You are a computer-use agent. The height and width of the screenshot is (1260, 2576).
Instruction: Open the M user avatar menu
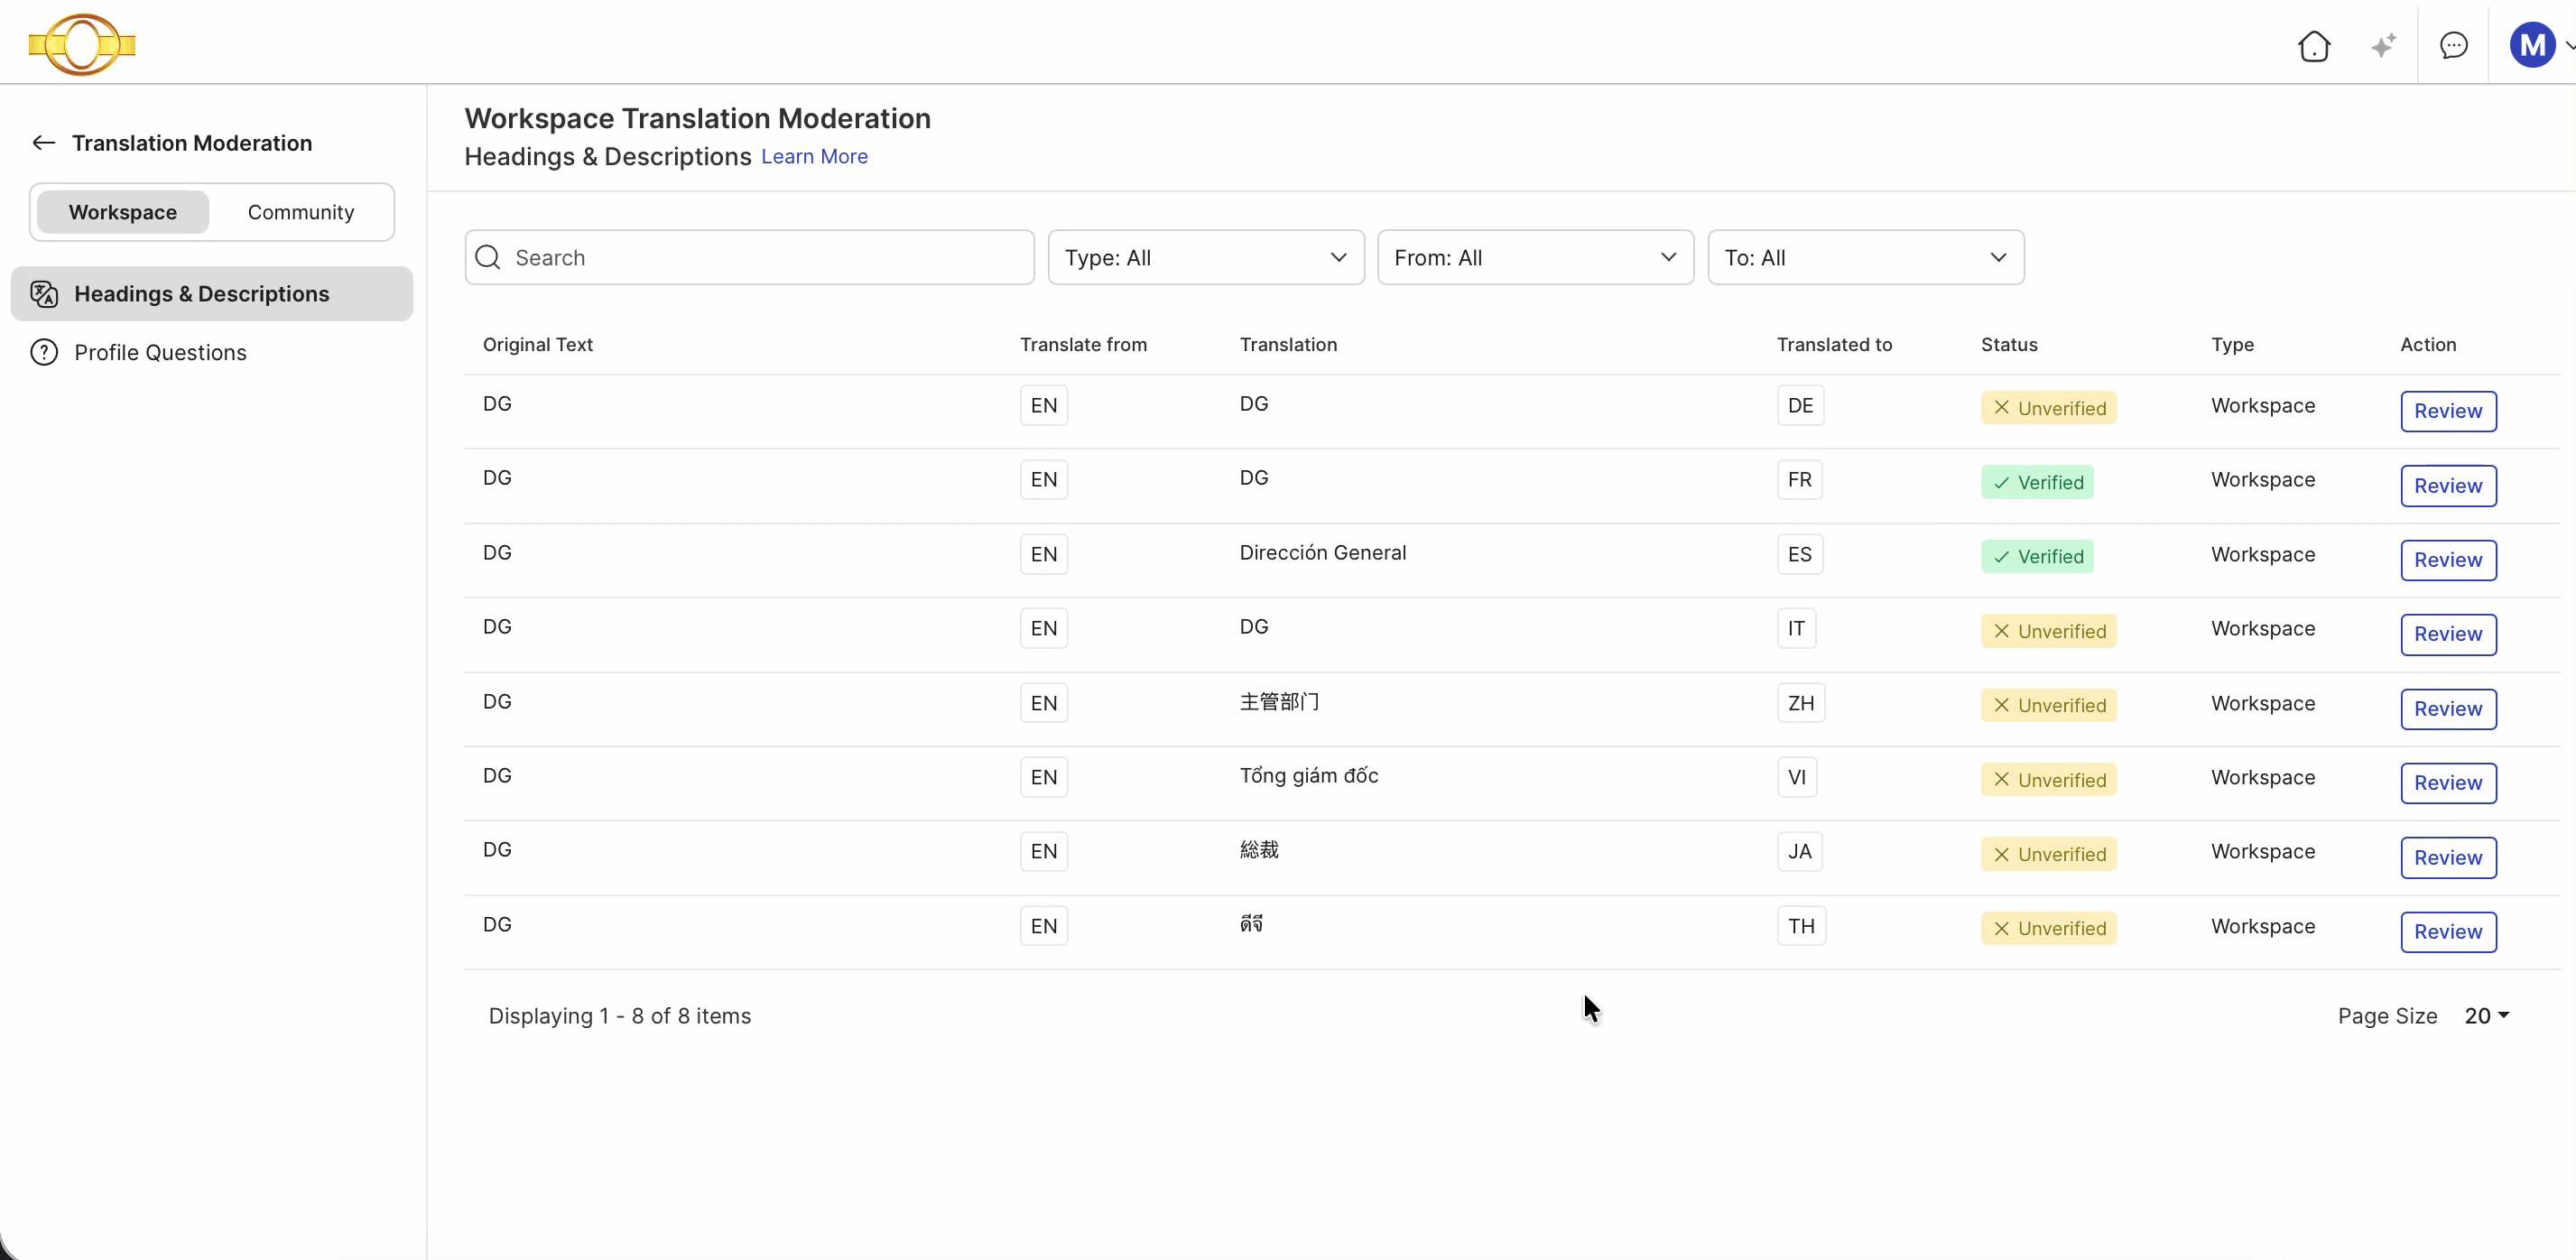2531,45
